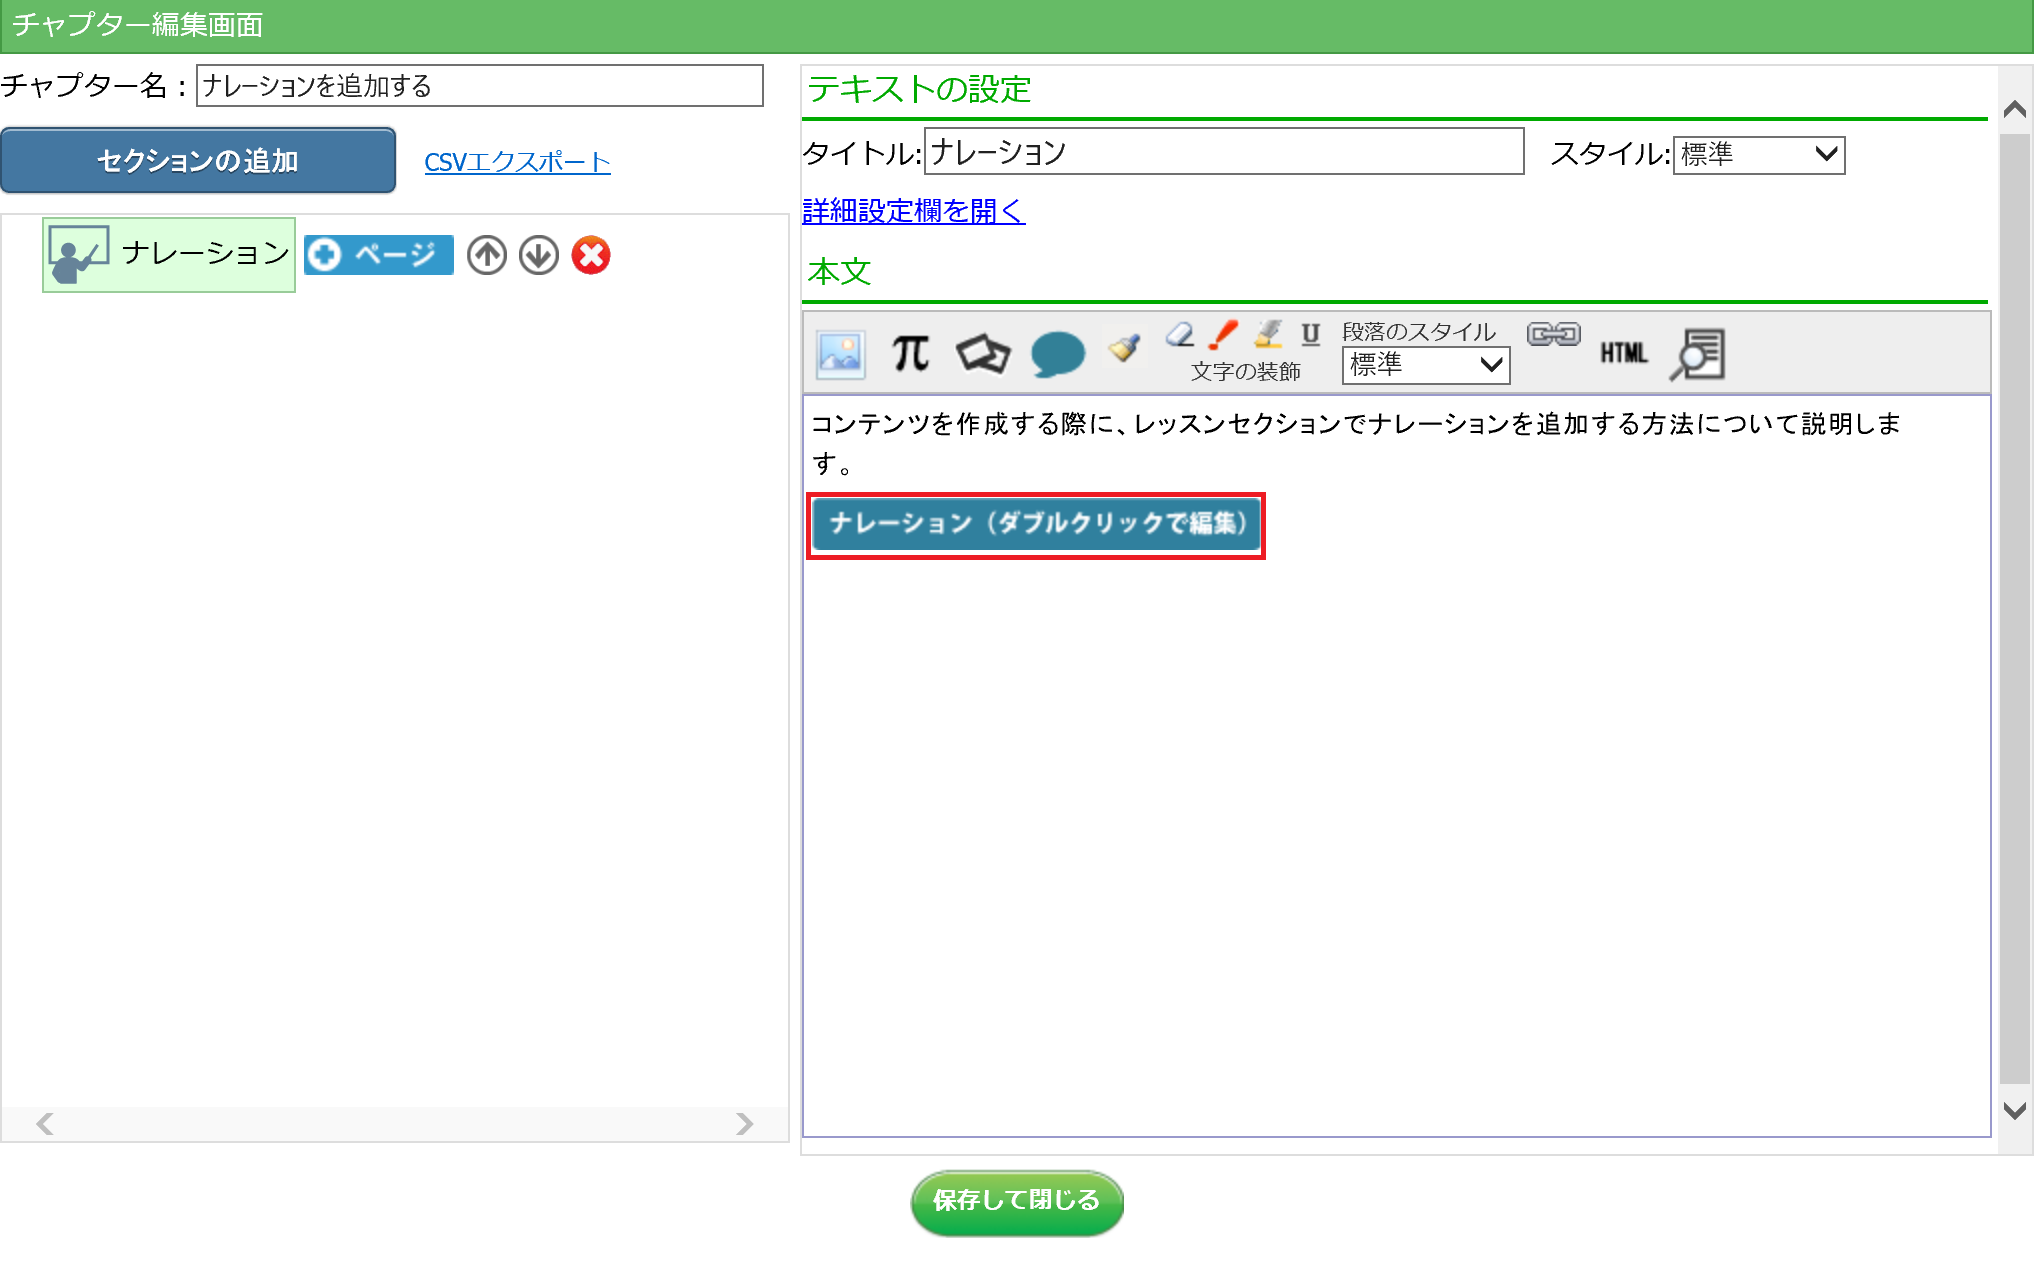Open the preview magnifier document icon
This screenshot has width=2034, height=1280.
pos(1698,354)
